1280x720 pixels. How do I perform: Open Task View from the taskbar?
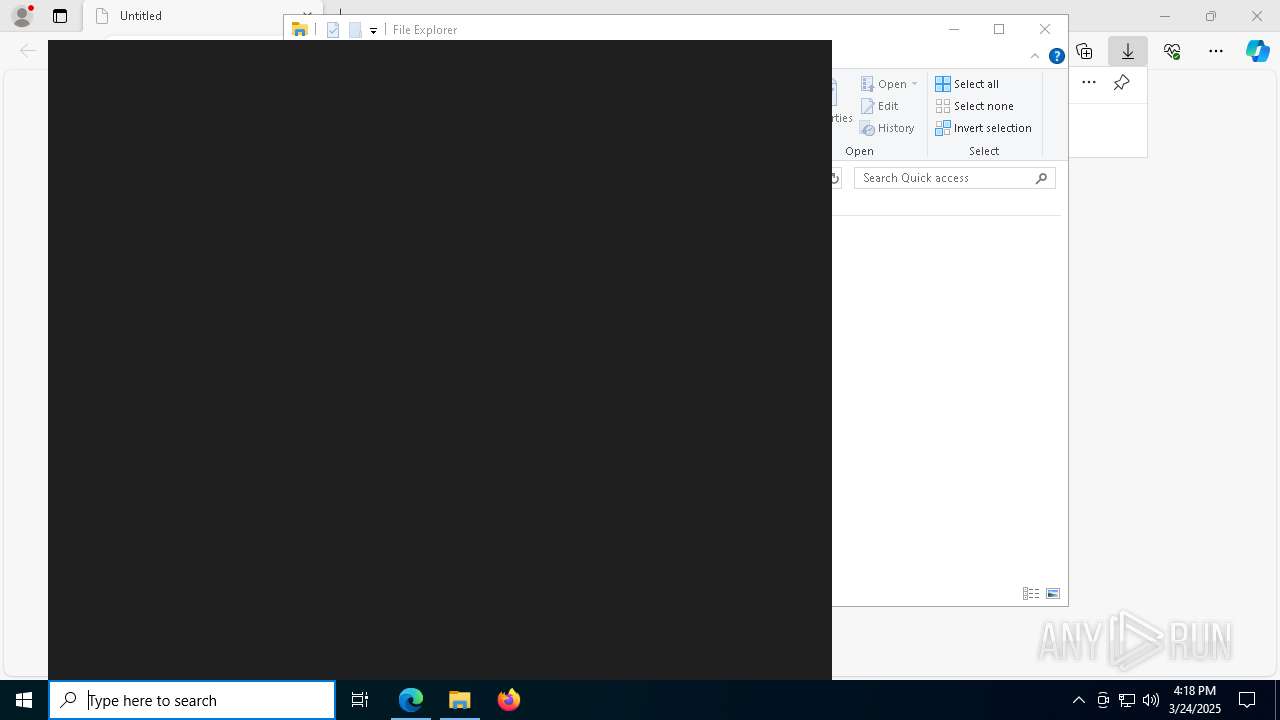(x=360, y=700)
